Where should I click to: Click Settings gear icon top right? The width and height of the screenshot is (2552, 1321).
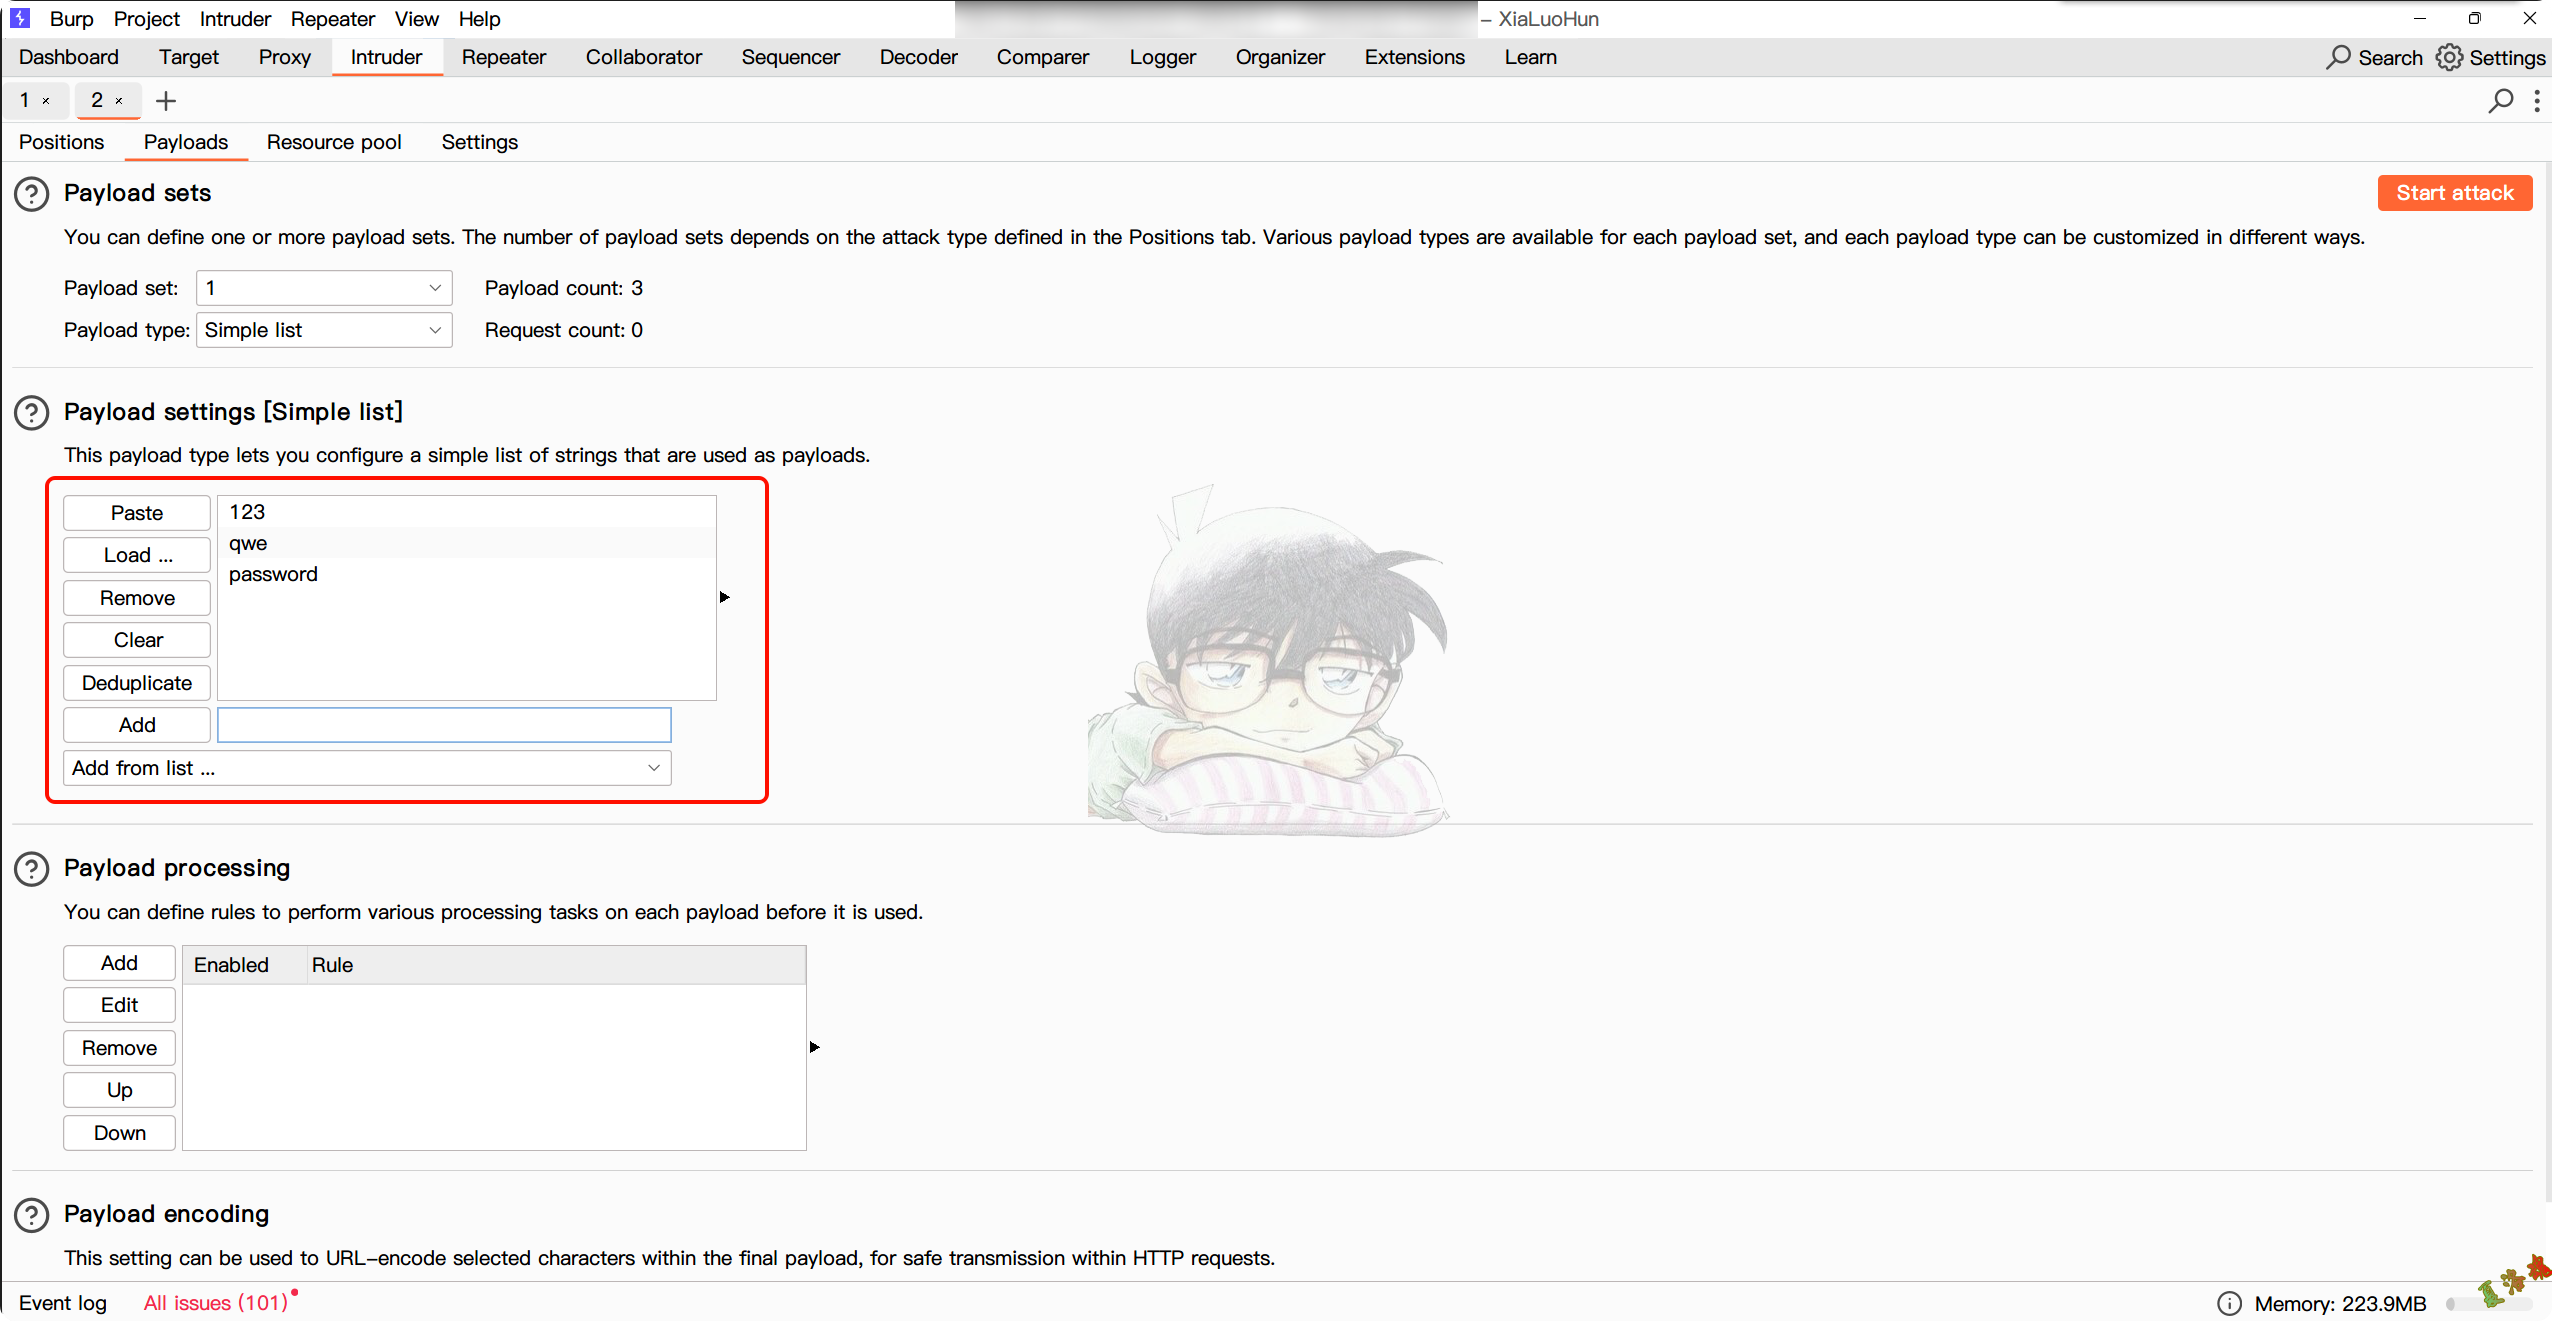[x=2448, y=56]
